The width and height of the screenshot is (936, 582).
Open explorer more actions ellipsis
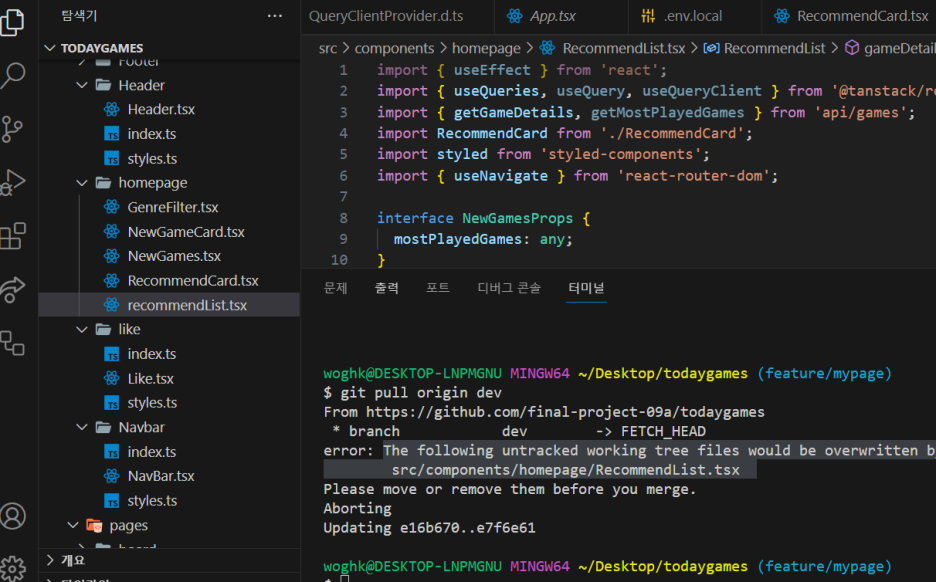coord(275,16)
